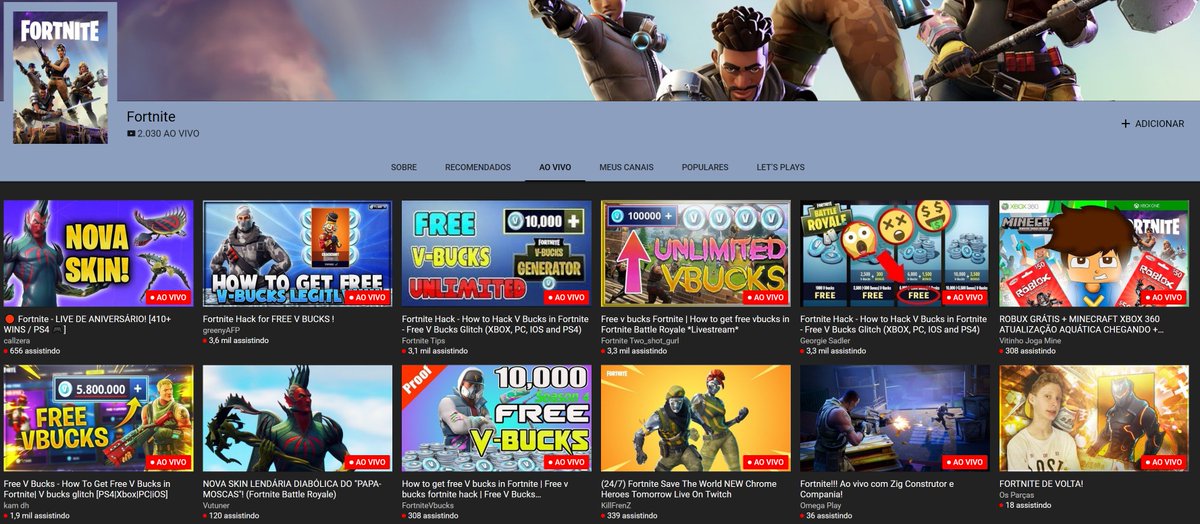Open the 10,000 Free V-Bucks Proof thumbnail
The height and width of the screenshot is (524, 1200).
[497, 418]
